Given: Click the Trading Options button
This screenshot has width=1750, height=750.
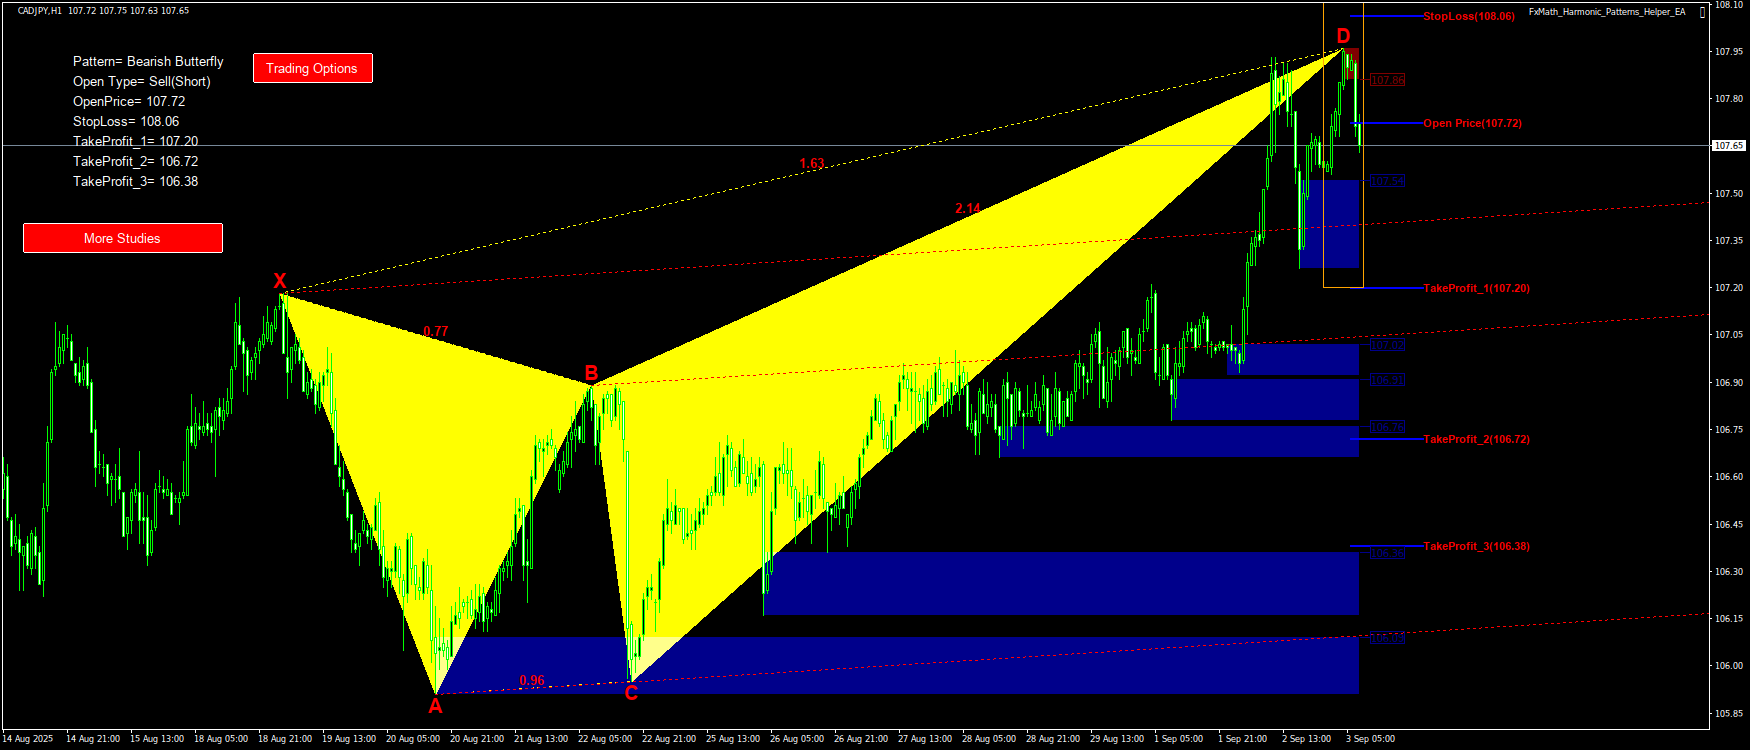Looking at the screenshot, I should (x=312, y=68).
